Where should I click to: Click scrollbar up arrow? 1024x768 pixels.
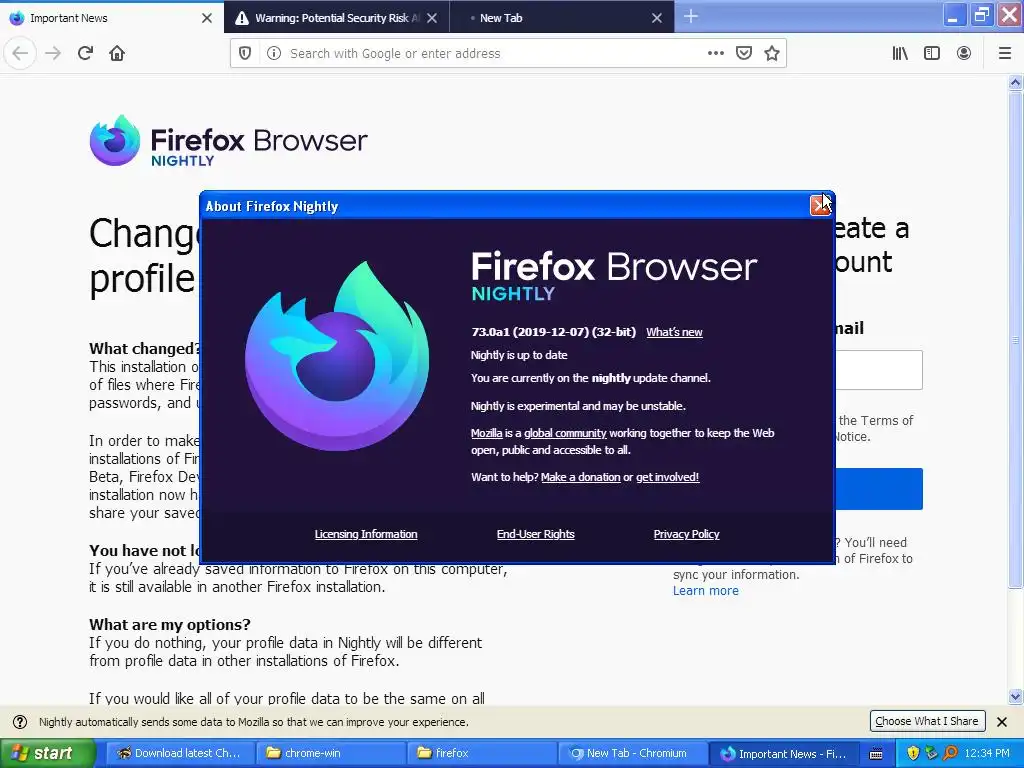pos(1015,82)
